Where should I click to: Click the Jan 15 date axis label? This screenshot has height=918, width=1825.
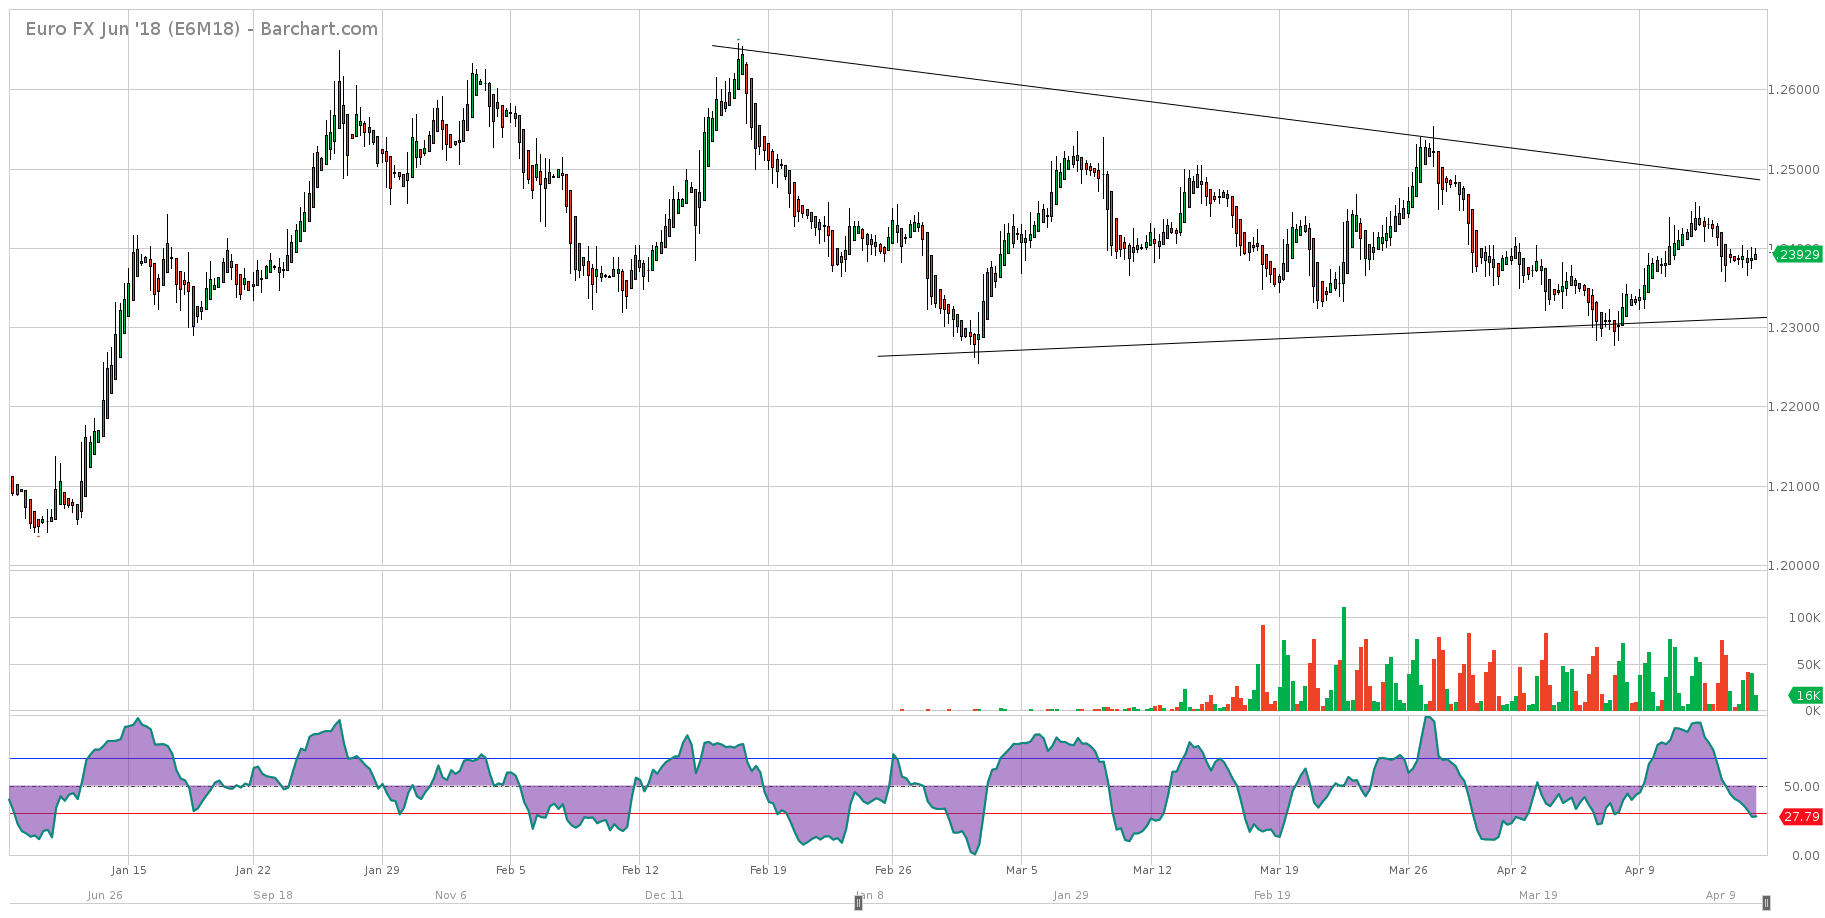click(x=129, y=870)
